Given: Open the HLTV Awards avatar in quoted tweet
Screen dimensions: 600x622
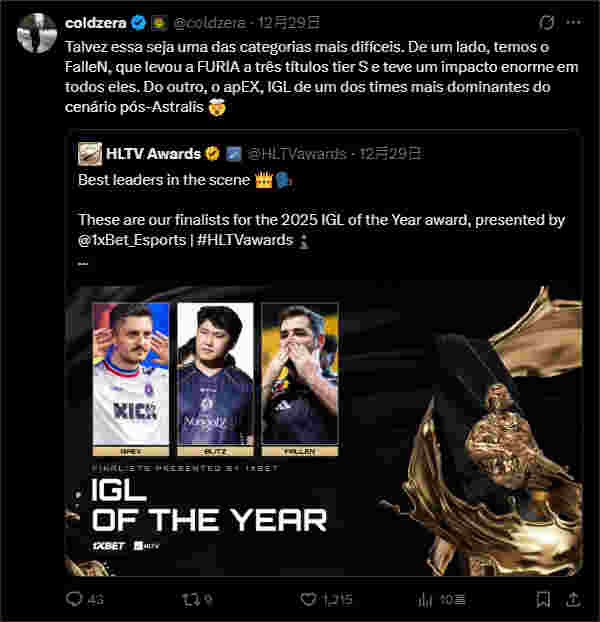Looking at the screenshot, I should coord(90,154).
